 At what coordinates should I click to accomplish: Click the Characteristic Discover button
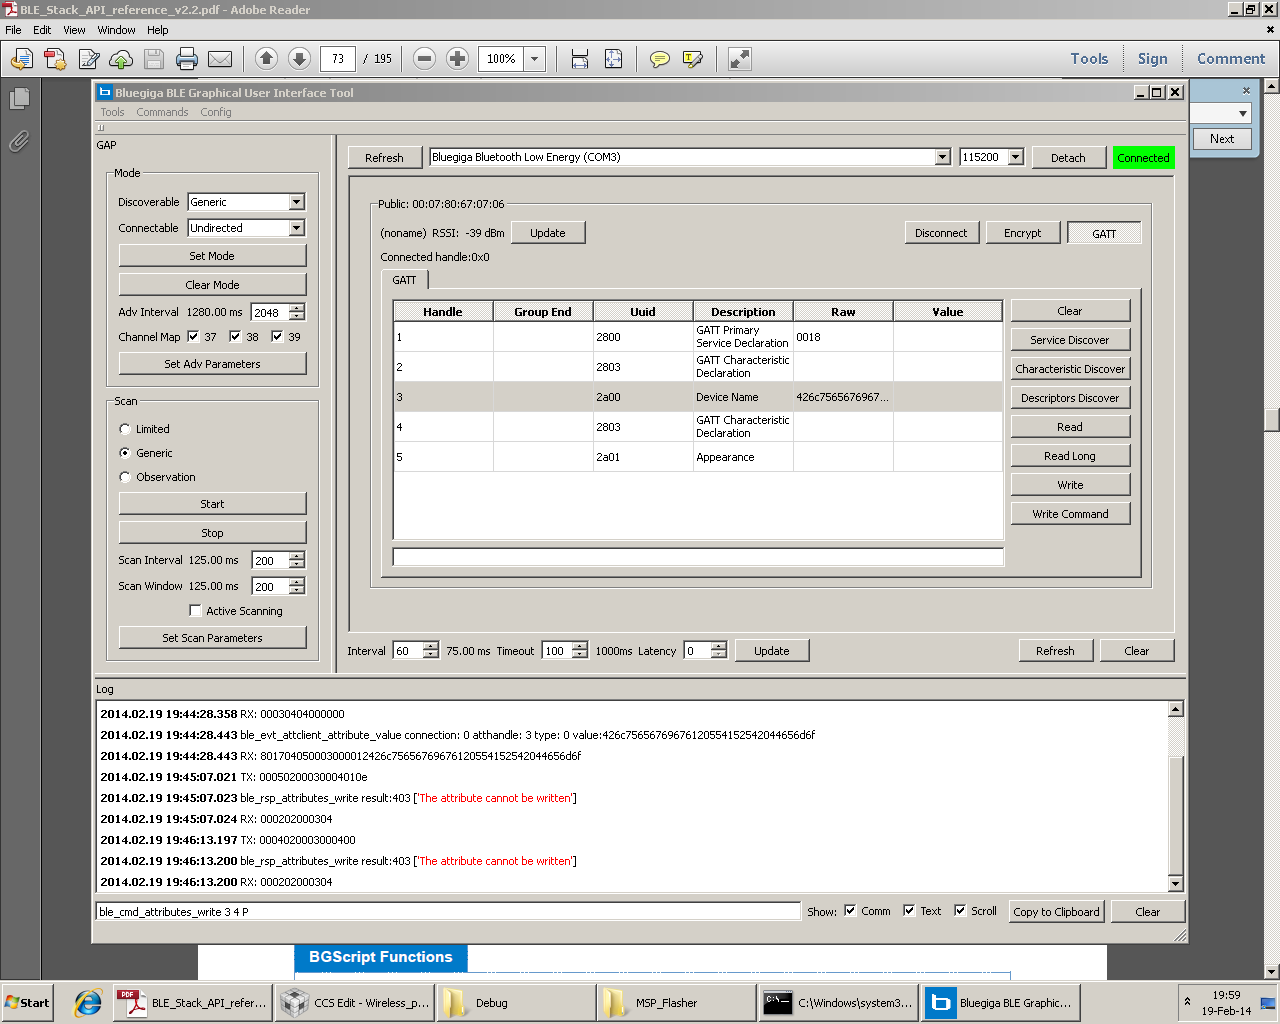tap(1070, 369)
